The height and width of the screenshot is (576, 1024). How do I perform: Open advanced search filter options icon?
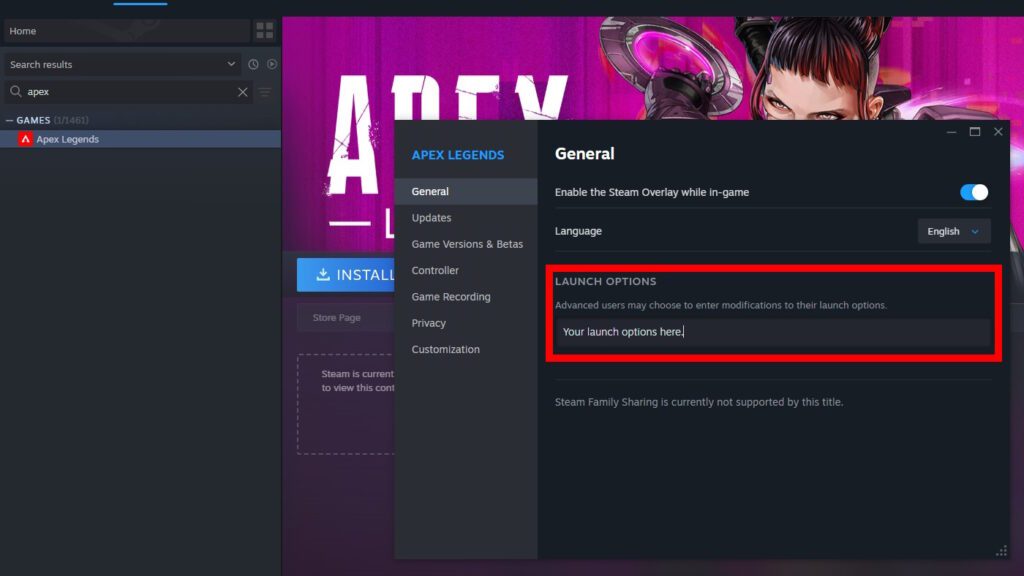tap(264, 92)
